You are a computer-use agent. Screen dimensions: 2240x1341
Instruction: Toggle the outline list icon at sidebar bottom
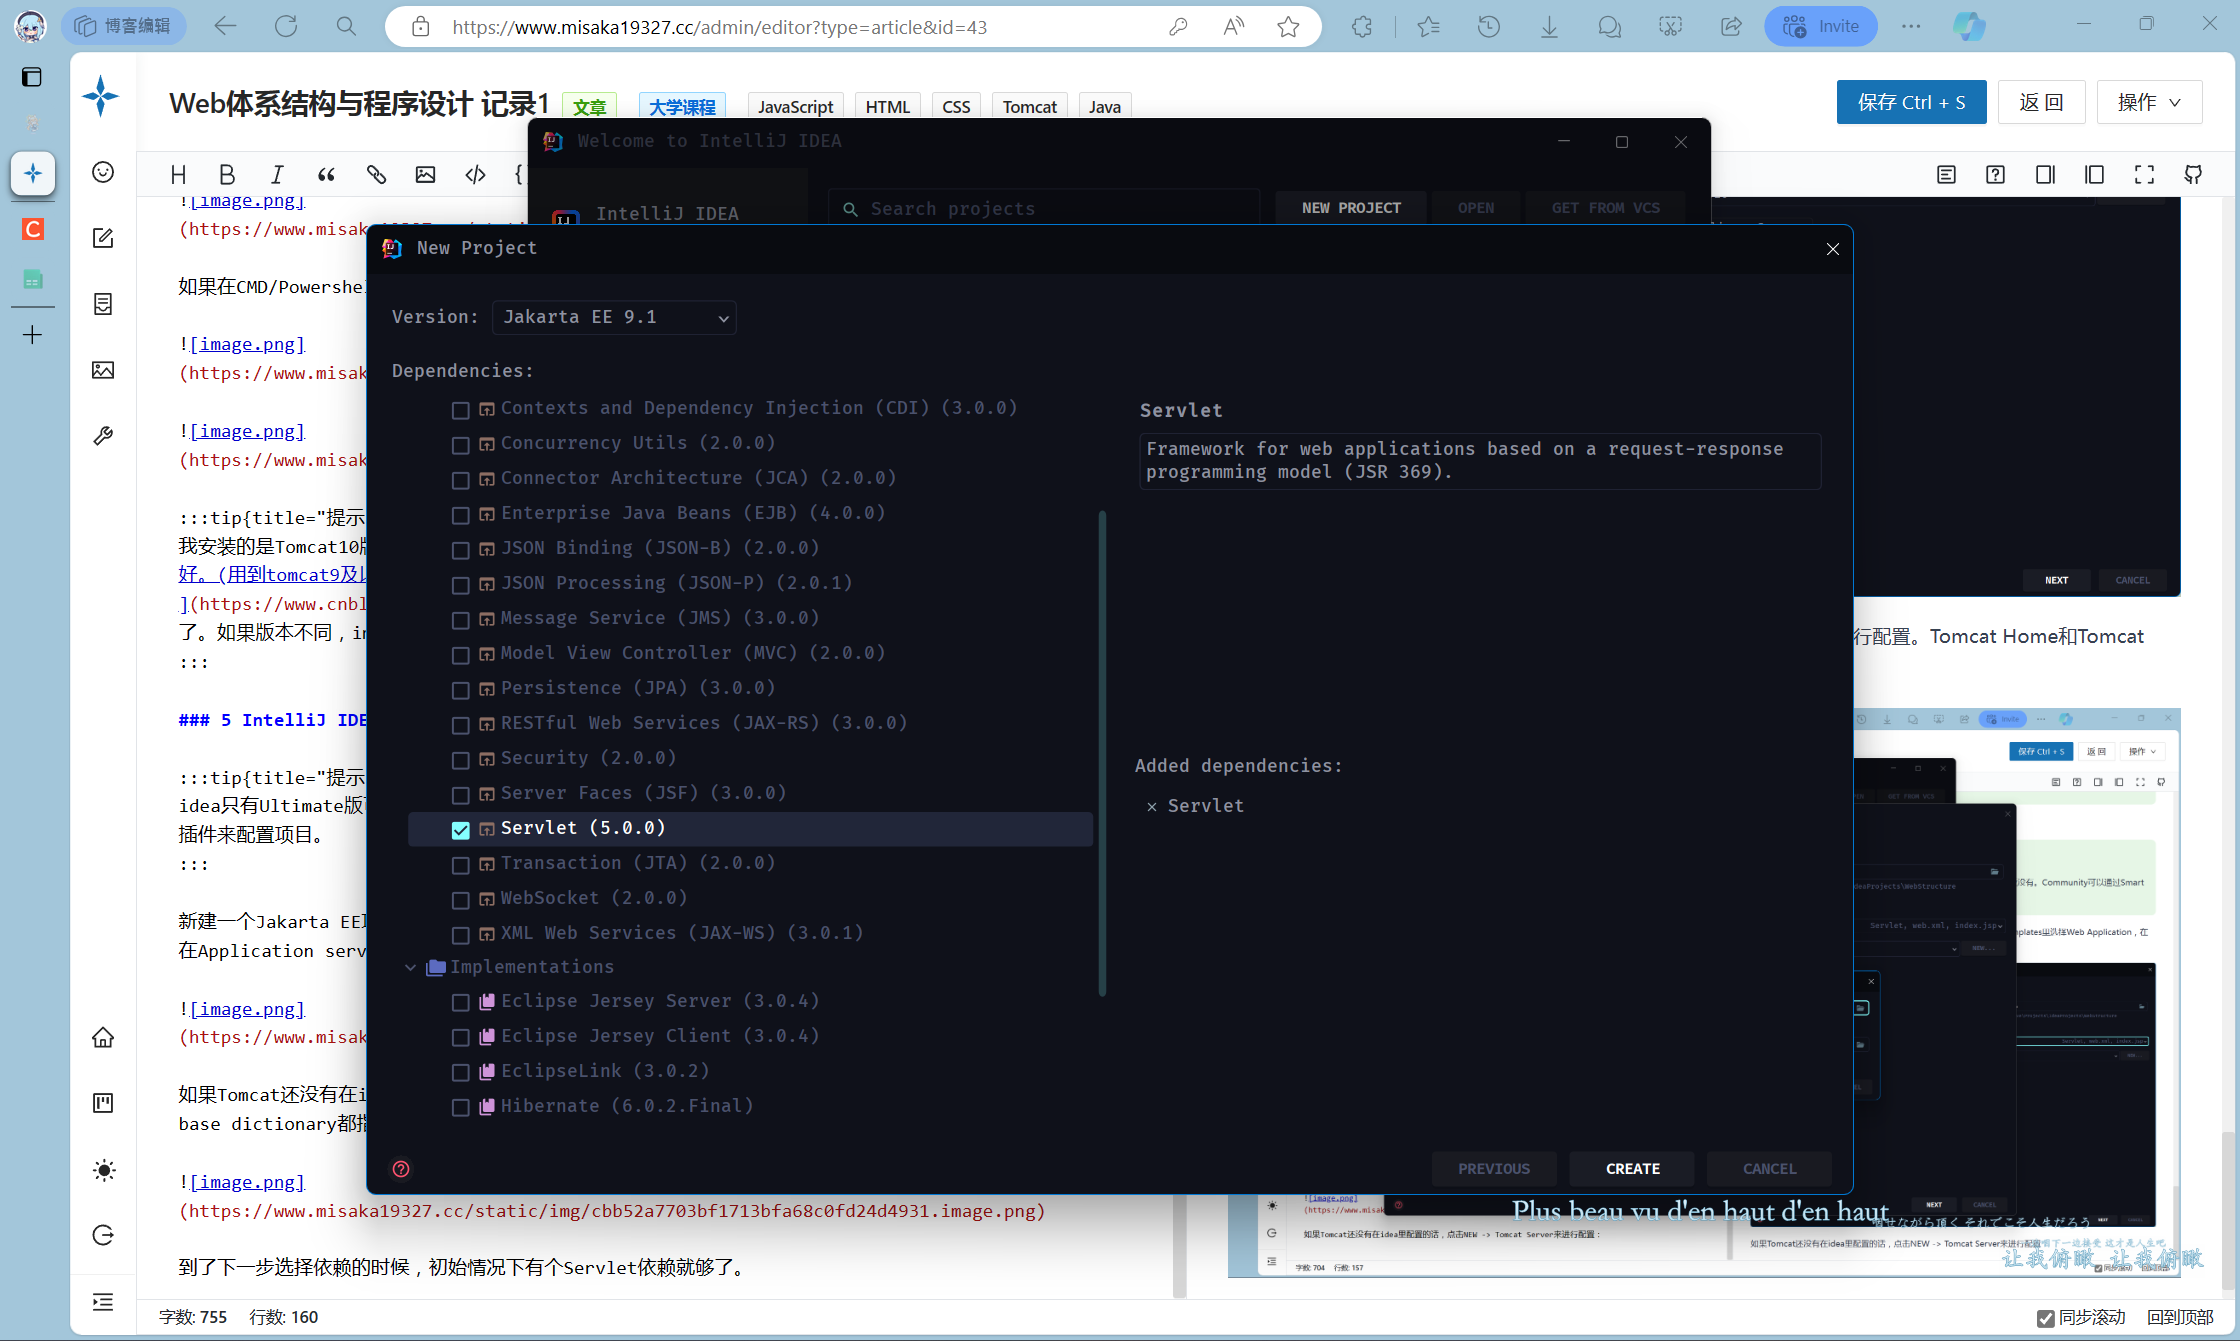[x=103, y=1302]
